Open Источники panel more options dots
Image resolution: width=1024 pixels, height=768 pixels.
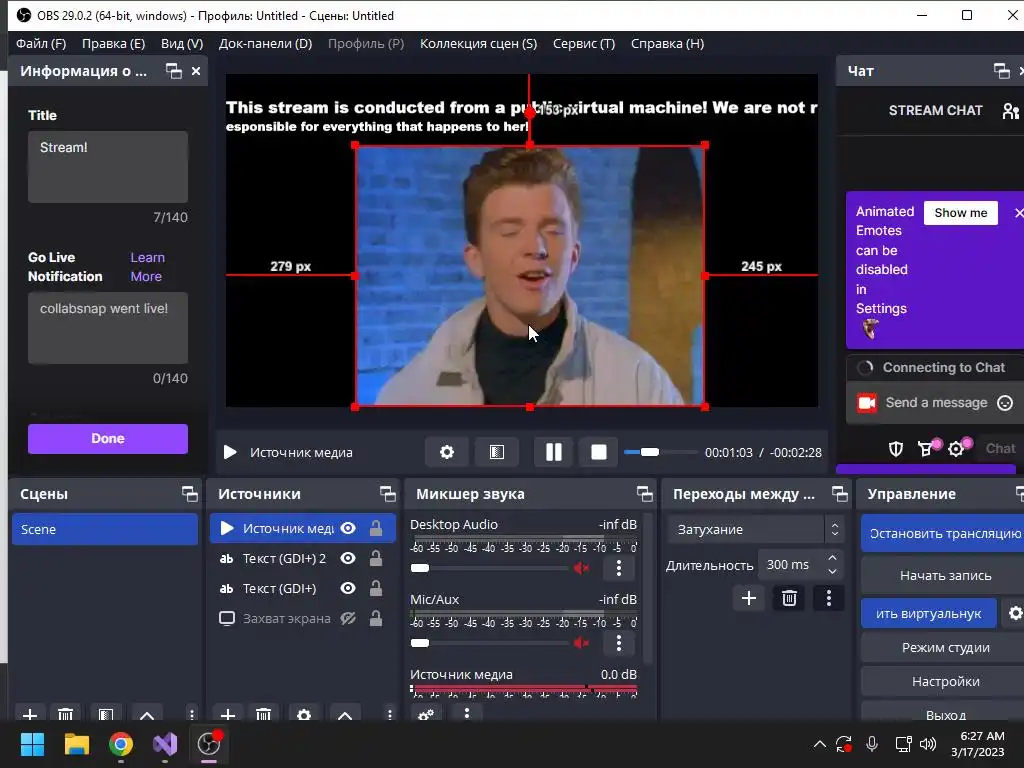coord(390,714)
